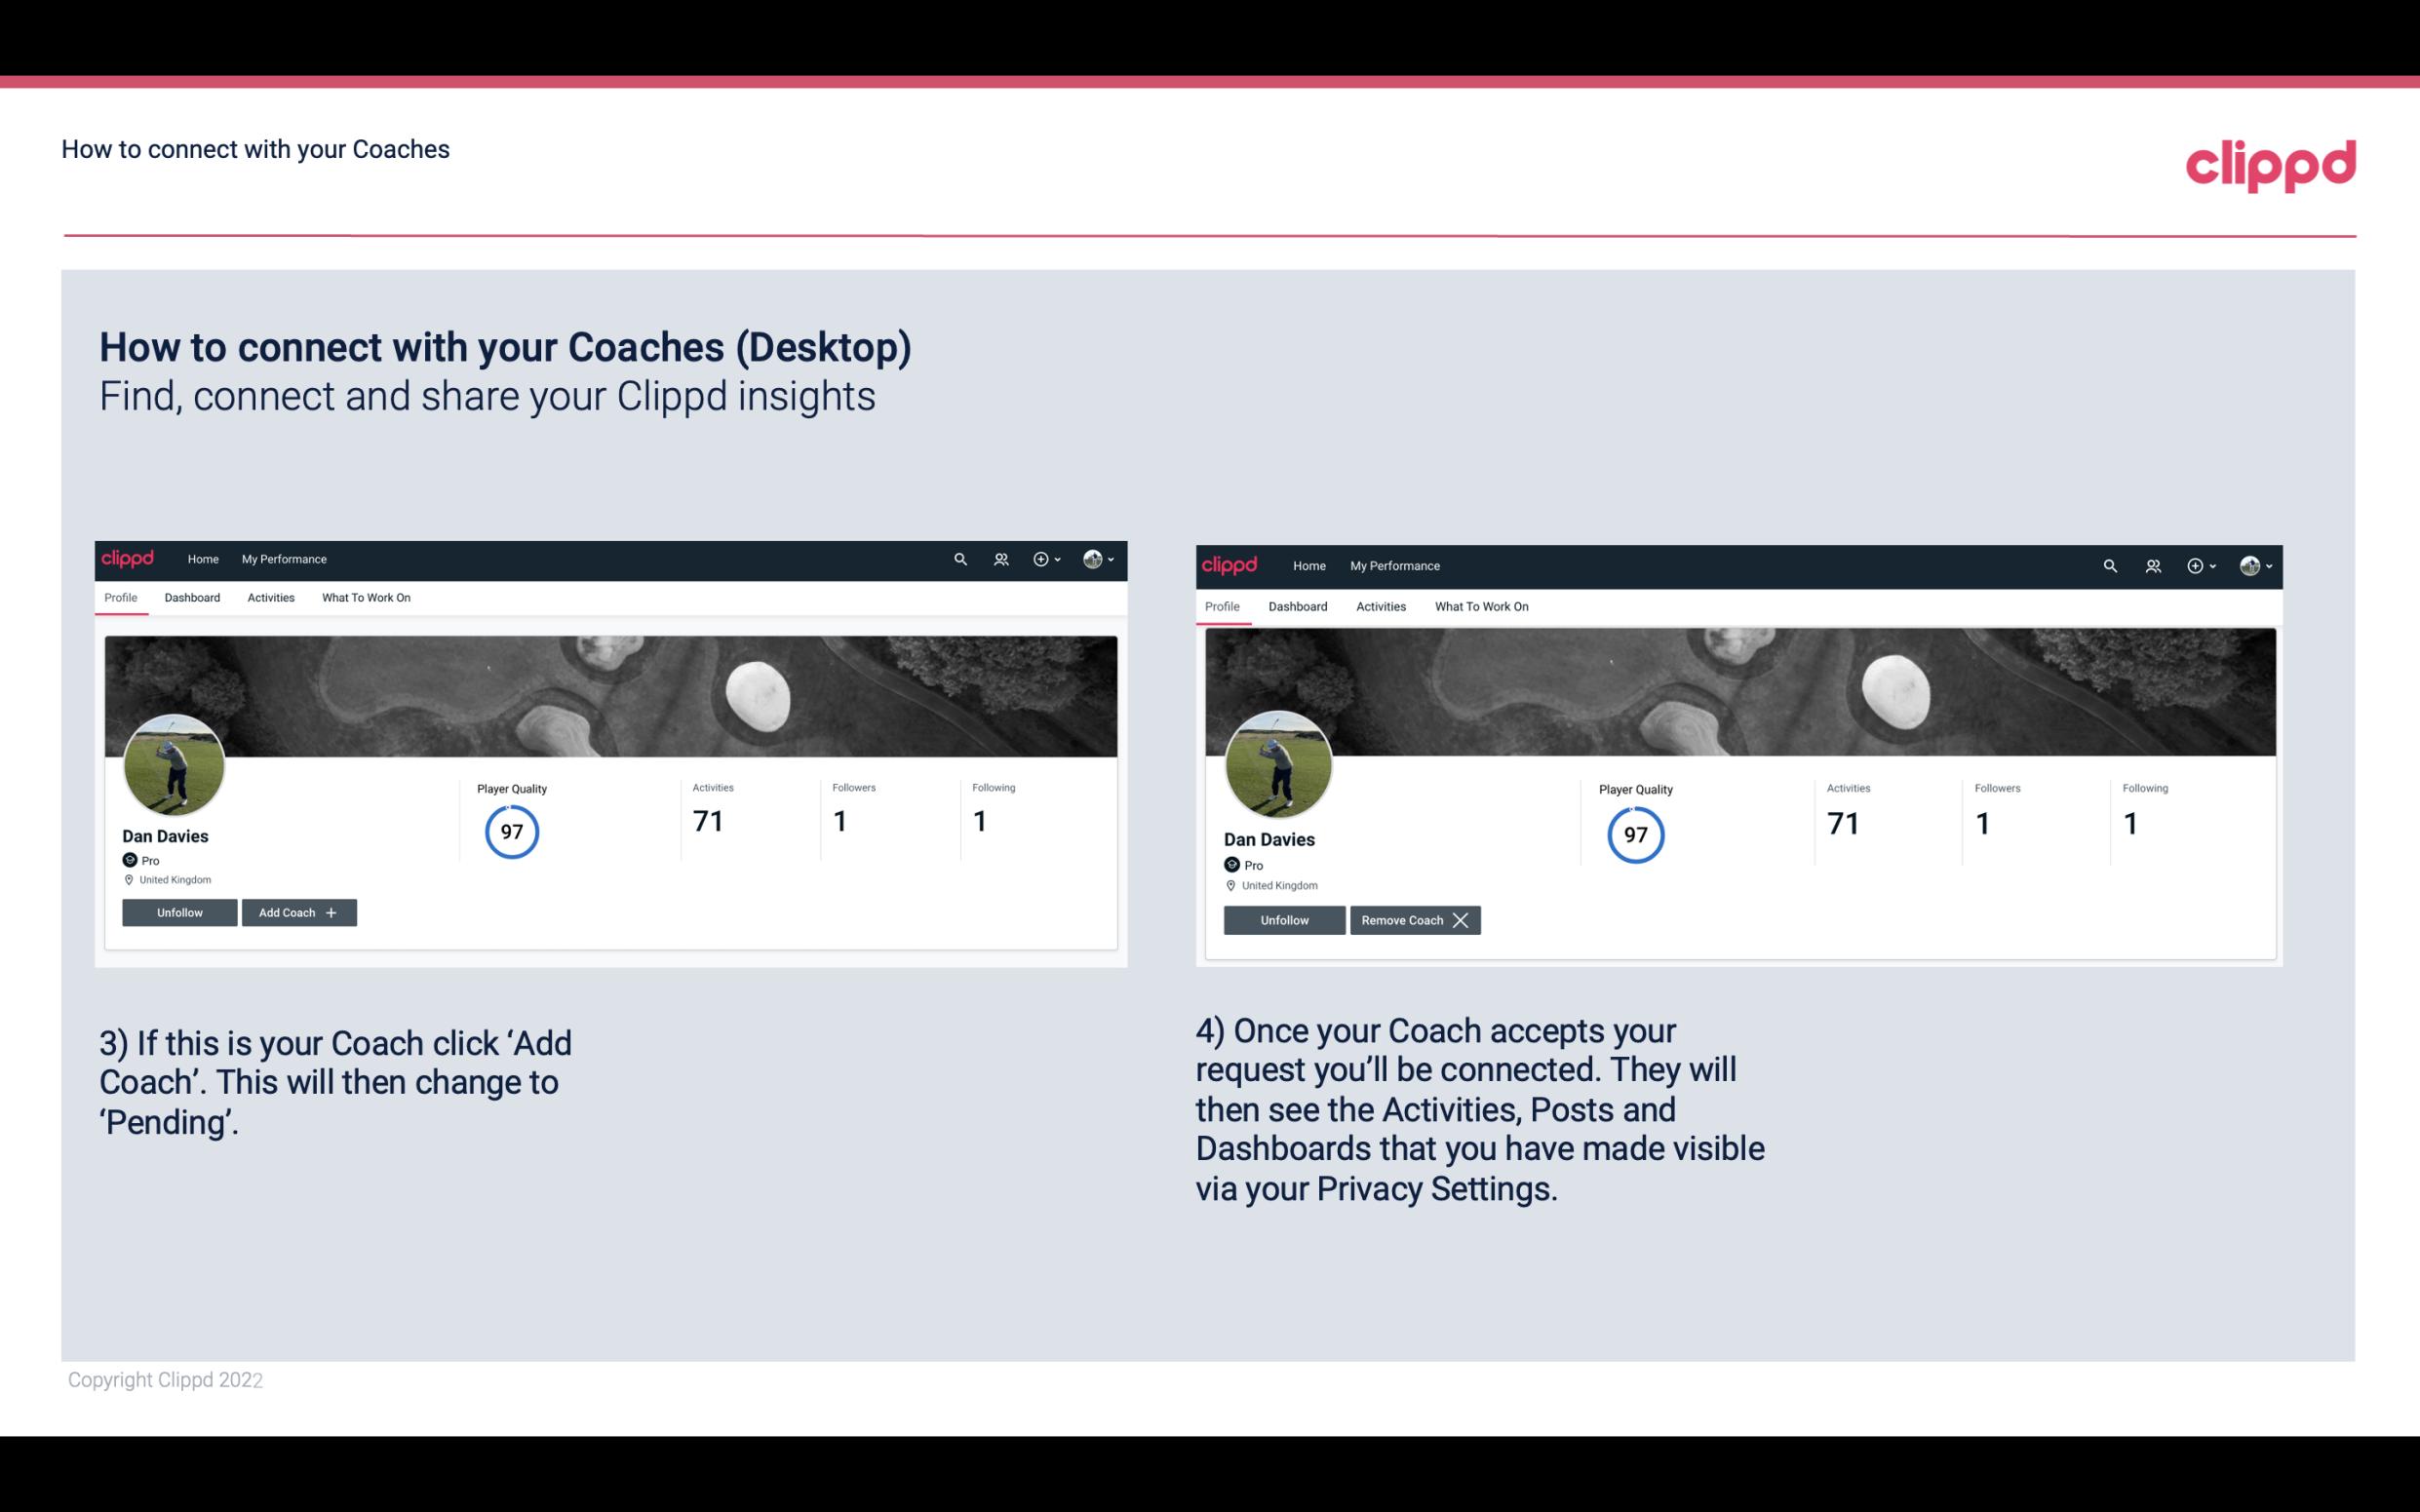Click the search icon in right screenshot
The height and width of the screenshot is (1512, 2420).
coord(2108,564)
